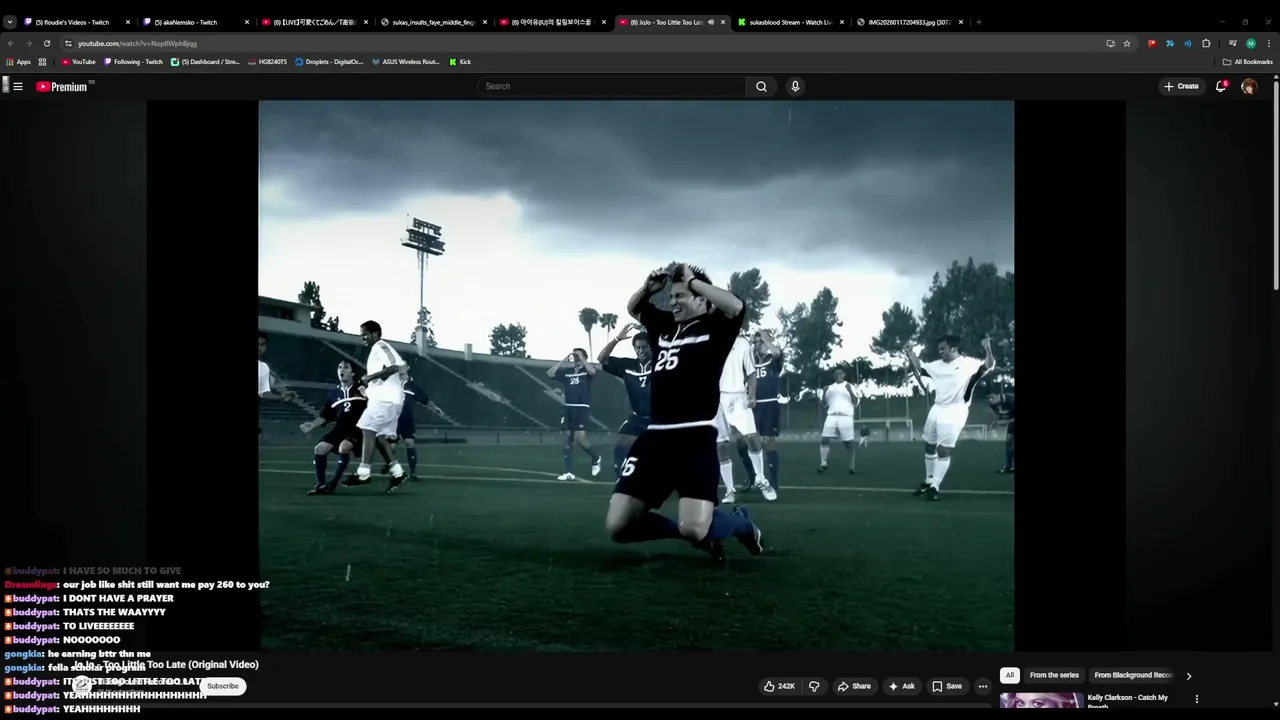Dislike the video with the thumbs-down

[x=814, y=686]
